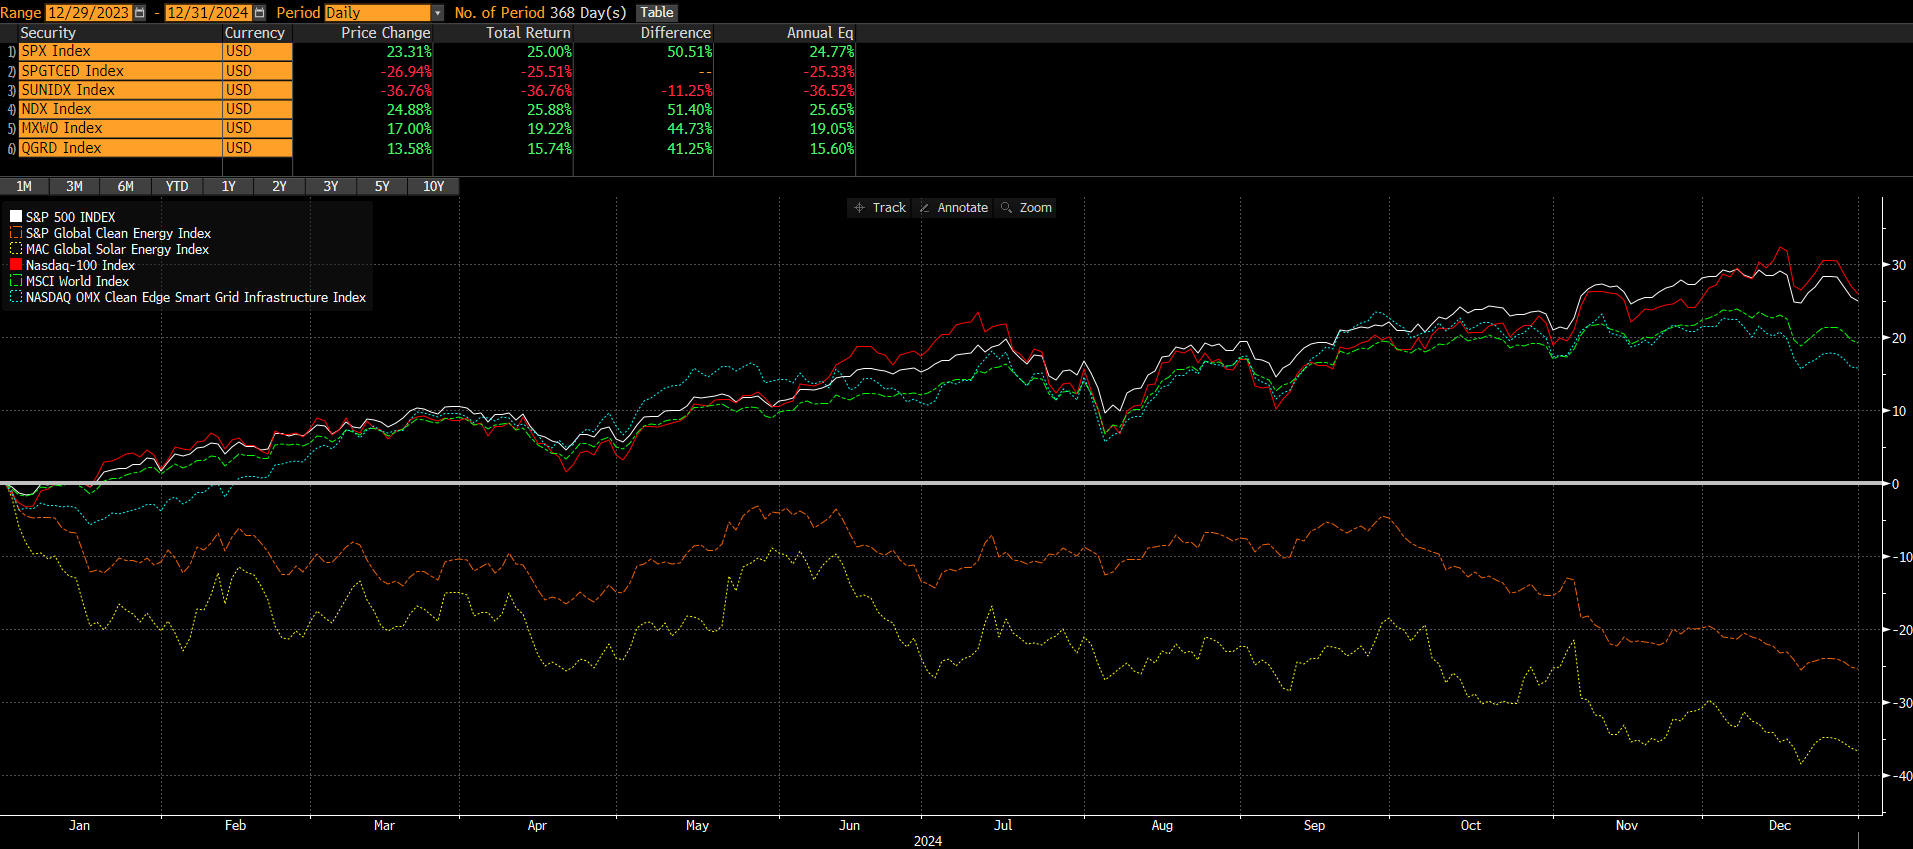Screen dimensions: 1913x849
Task: Click the SUNIDX Index security field
Action: 120,90
